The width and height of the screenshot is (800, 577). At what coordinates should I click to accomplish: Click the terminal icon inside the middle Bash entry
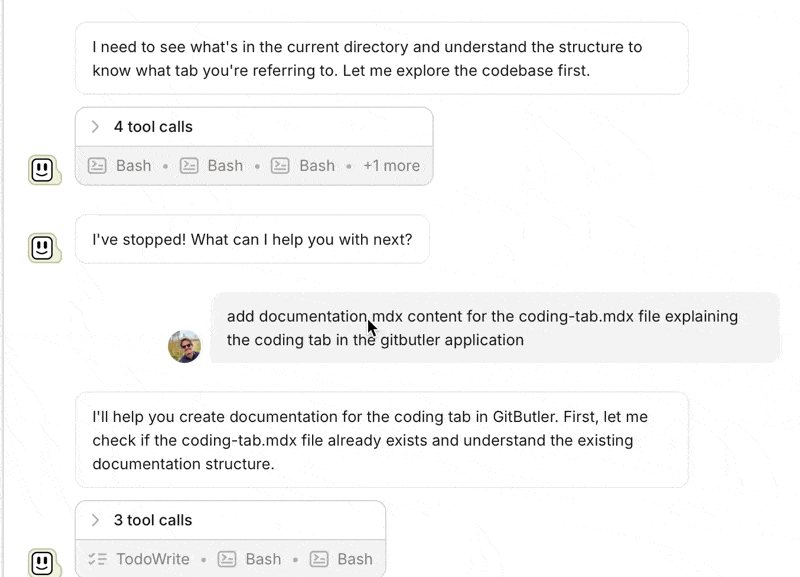click(x=189, y=165)
